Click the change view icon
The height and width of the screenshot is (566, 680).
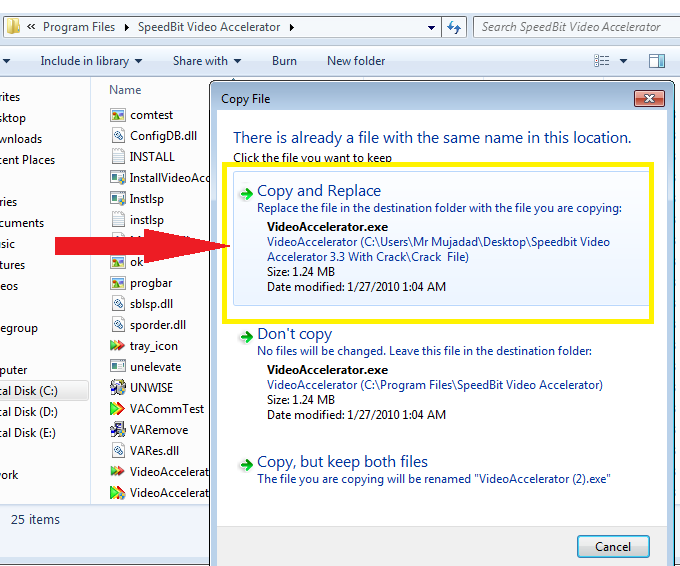tap(602, 61)
